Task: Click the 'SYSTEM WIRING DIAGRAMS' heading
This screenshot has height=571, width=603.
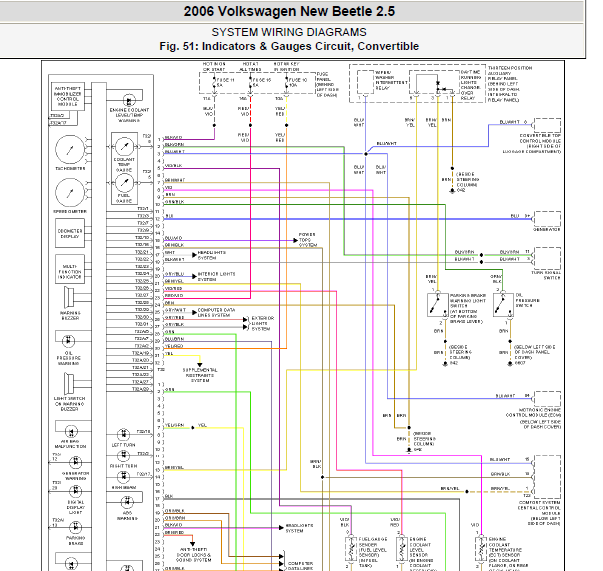Action: click(x=289, y=32)
